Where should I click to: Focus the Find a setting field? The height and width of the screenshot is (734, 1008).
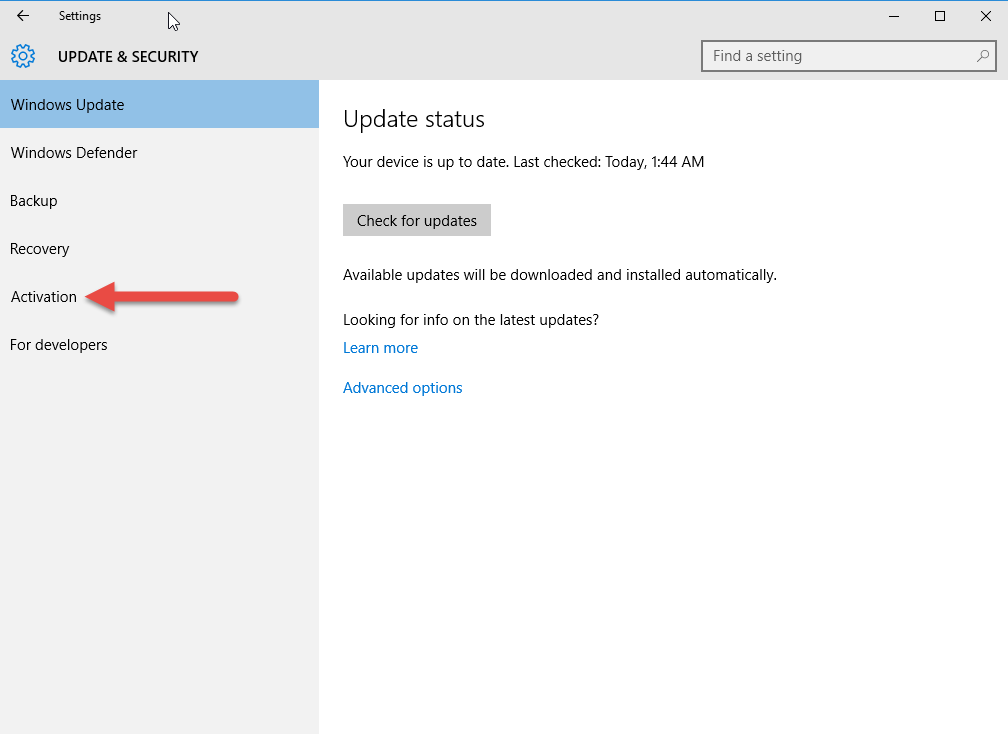click(849, 56)
